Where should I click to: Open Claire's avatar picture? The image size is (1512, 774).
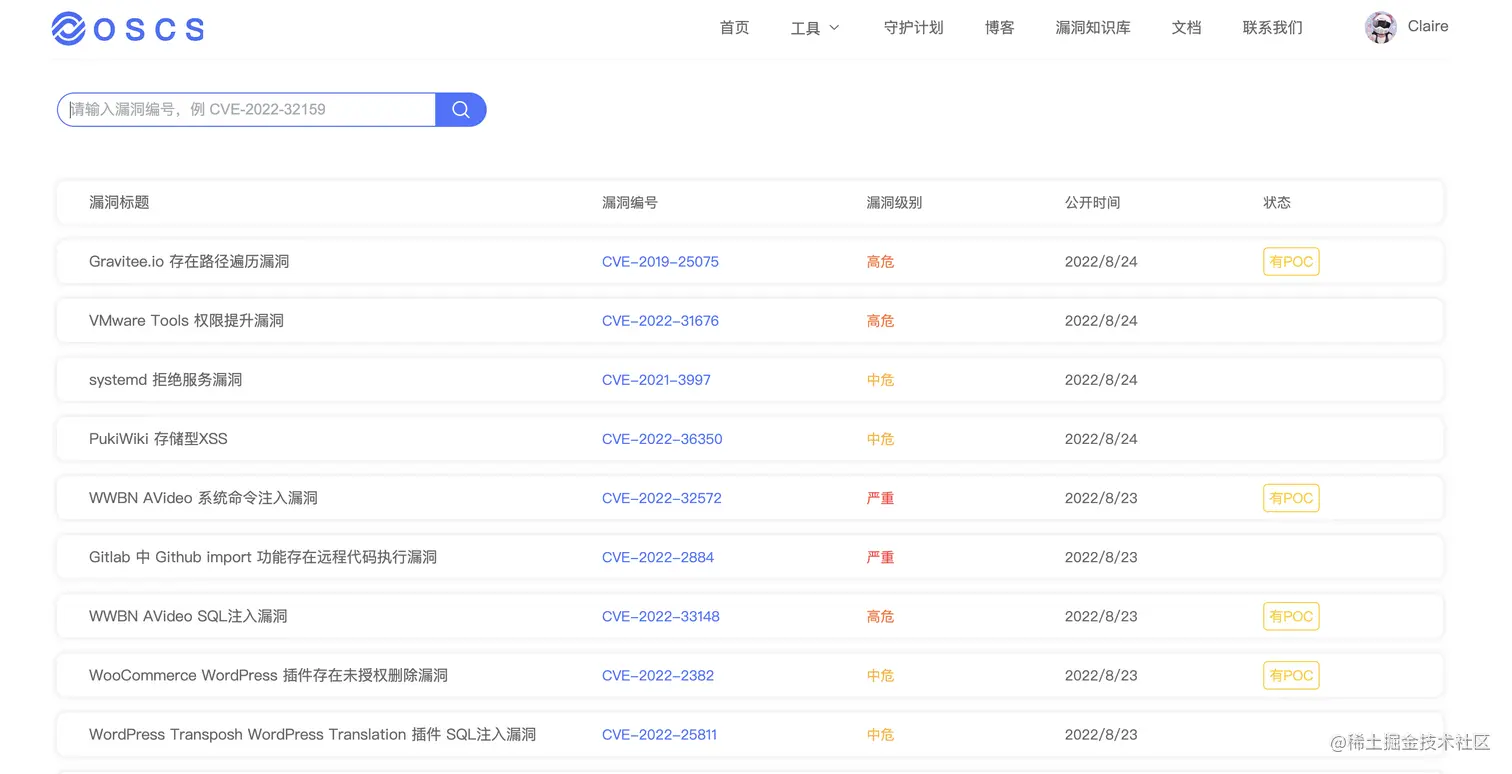1381,27
